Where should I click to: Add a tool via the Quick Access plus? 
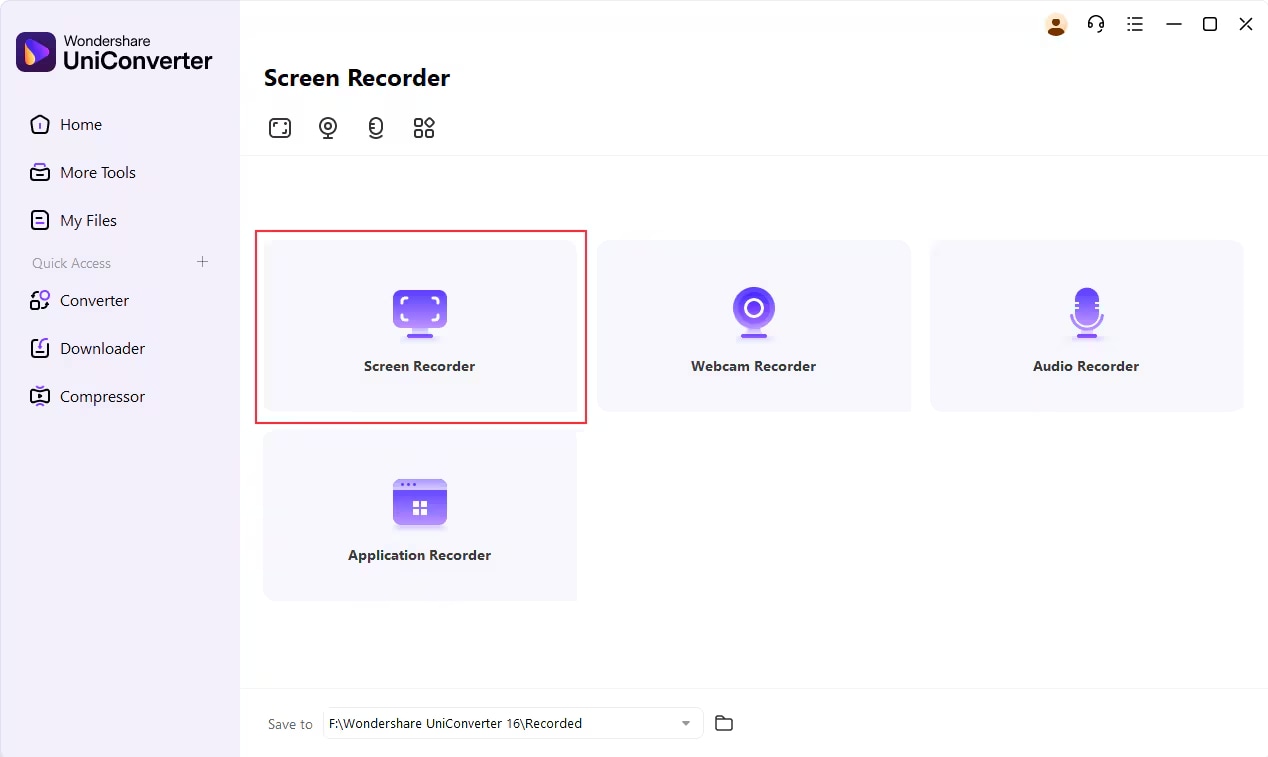coord(202,262)
